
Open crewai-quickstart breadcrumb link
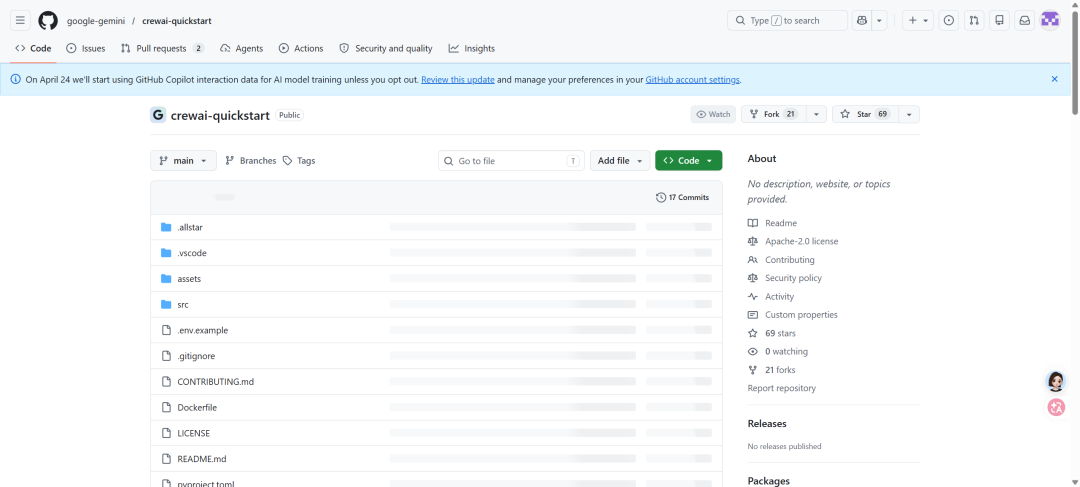177,21
